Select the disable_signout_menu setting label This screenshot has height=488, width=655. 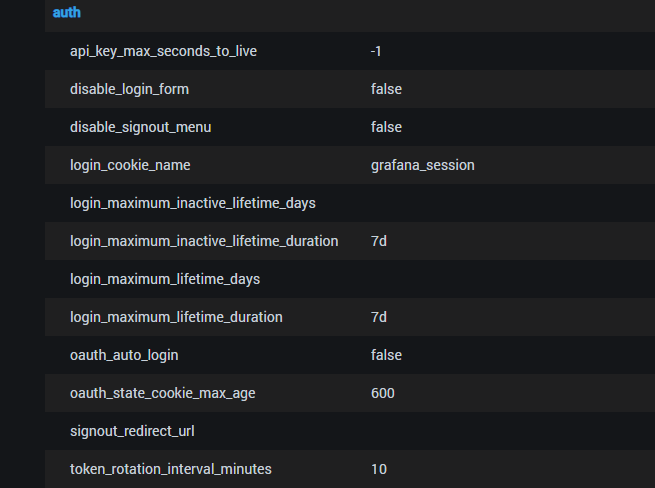click(141, 127)
